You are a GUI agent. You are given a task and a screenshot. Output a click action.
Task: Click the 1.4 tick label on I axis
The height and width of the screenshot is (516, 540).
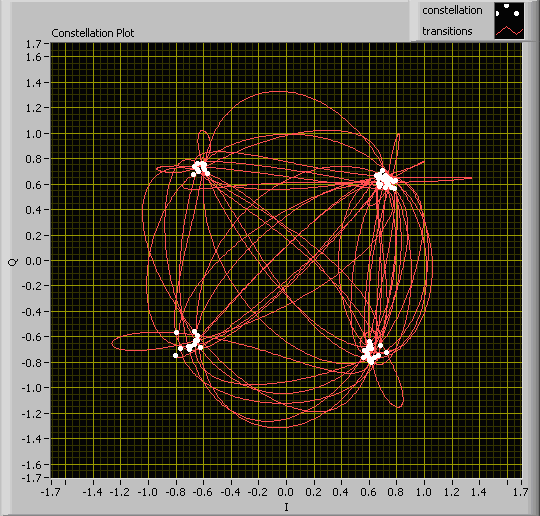[479, 492]
